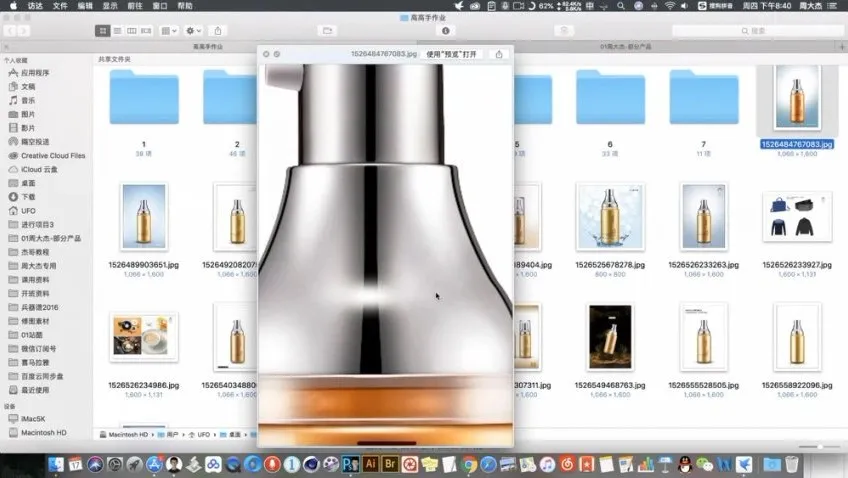Open the 文件 menu in menu bar
848x478 pixels.
click(59, 6)
